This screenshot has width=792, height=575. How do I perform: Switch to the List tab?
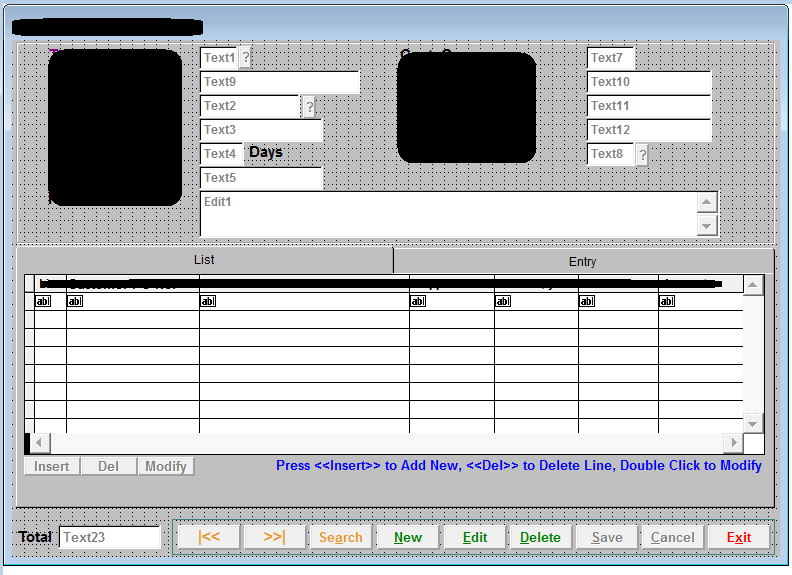coord(204,260)
